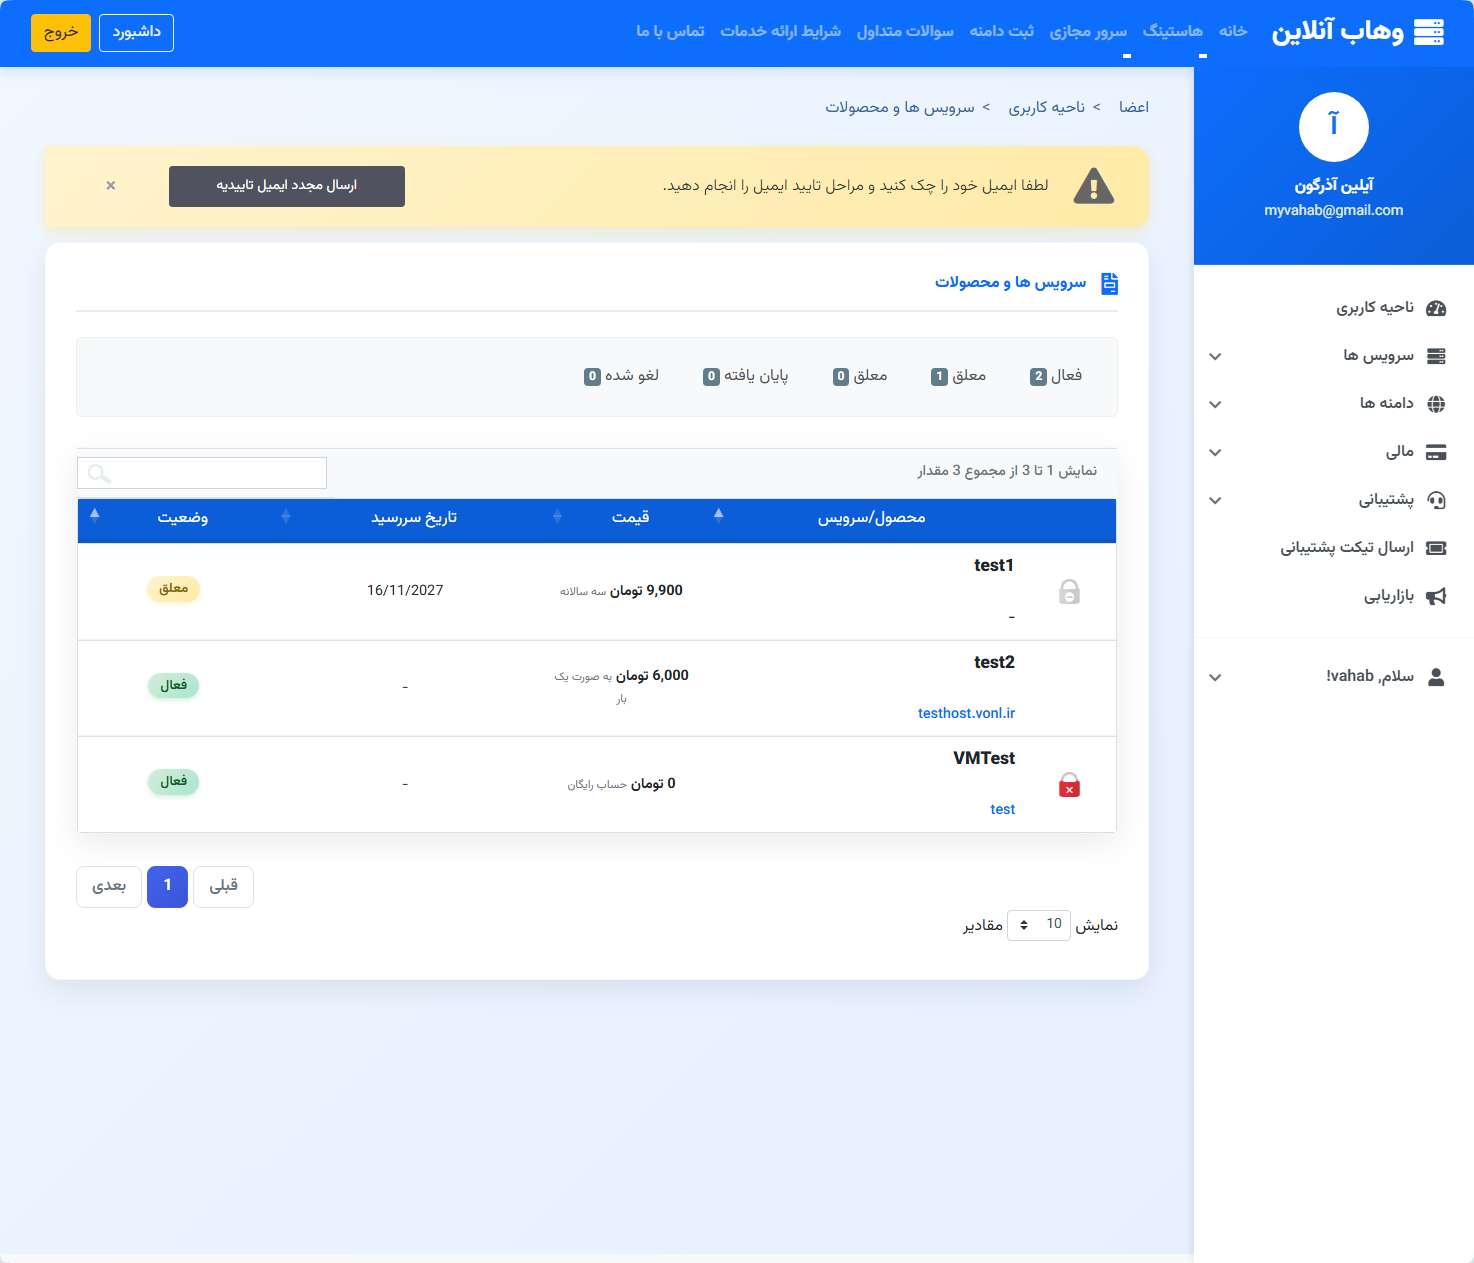Dismiss the email verification alert
Viewport: 1474px width, 1263px height.
(x=111, y=186)
